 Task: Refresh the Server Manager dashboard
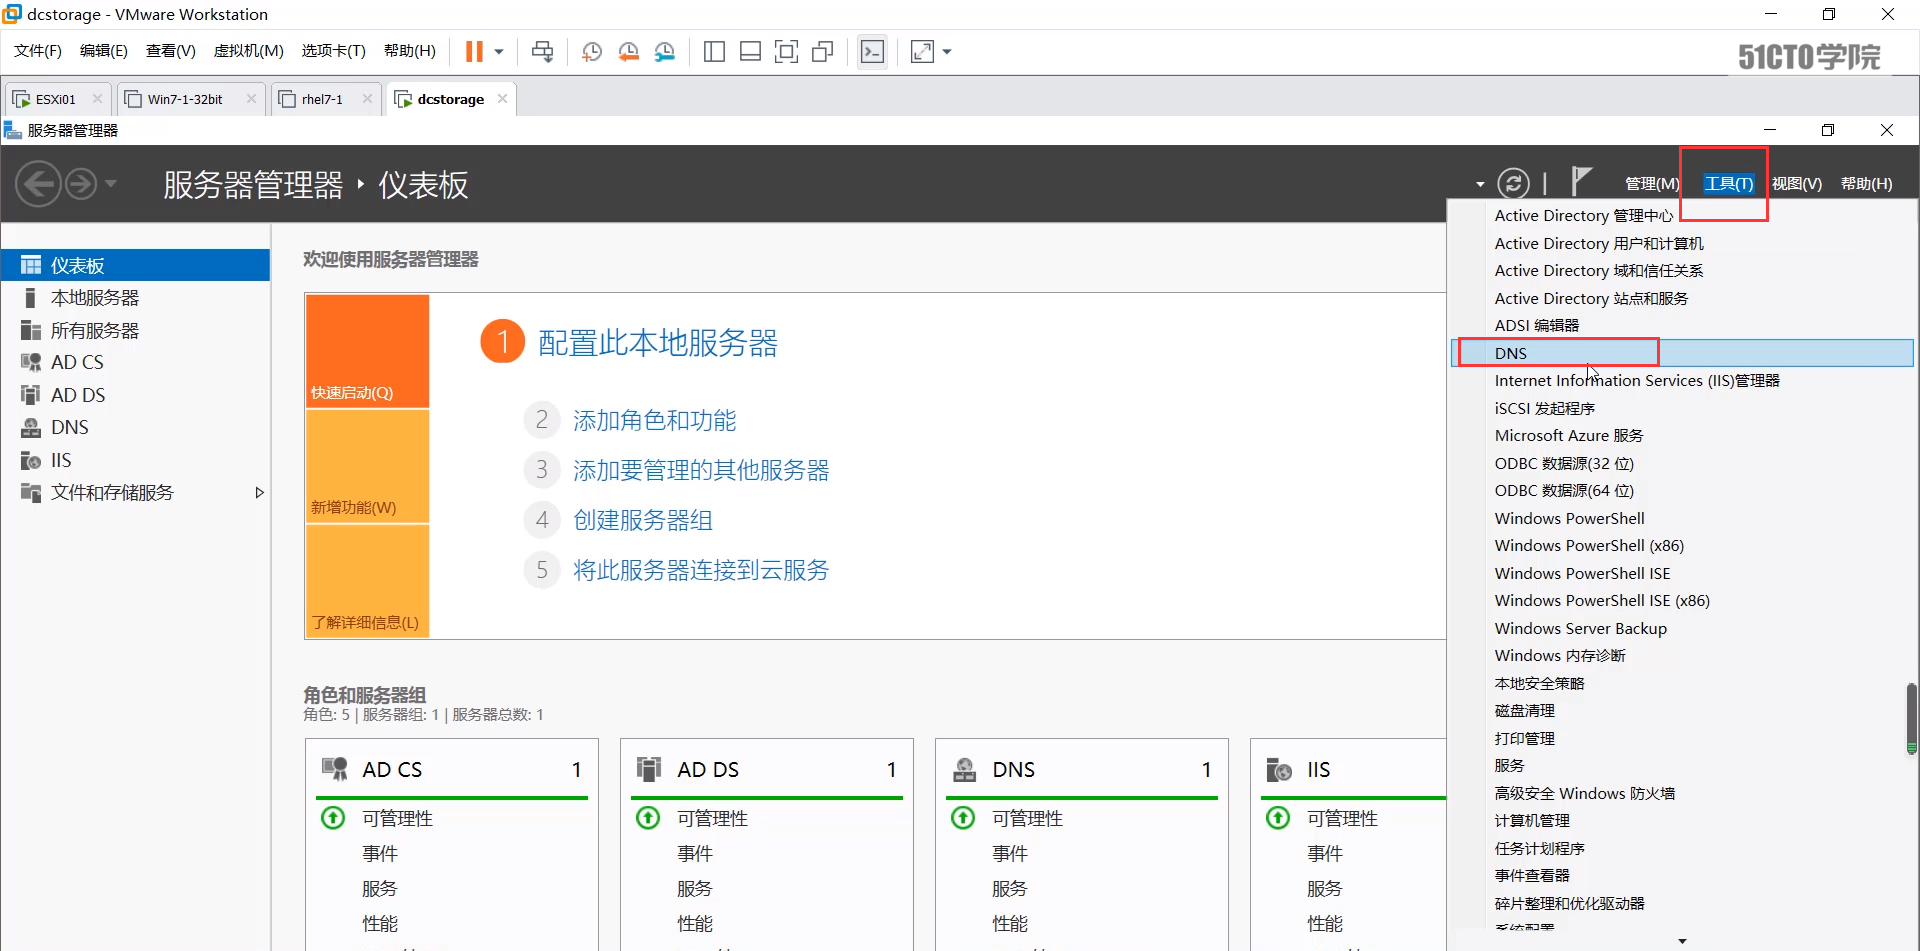pos(1513,183)
